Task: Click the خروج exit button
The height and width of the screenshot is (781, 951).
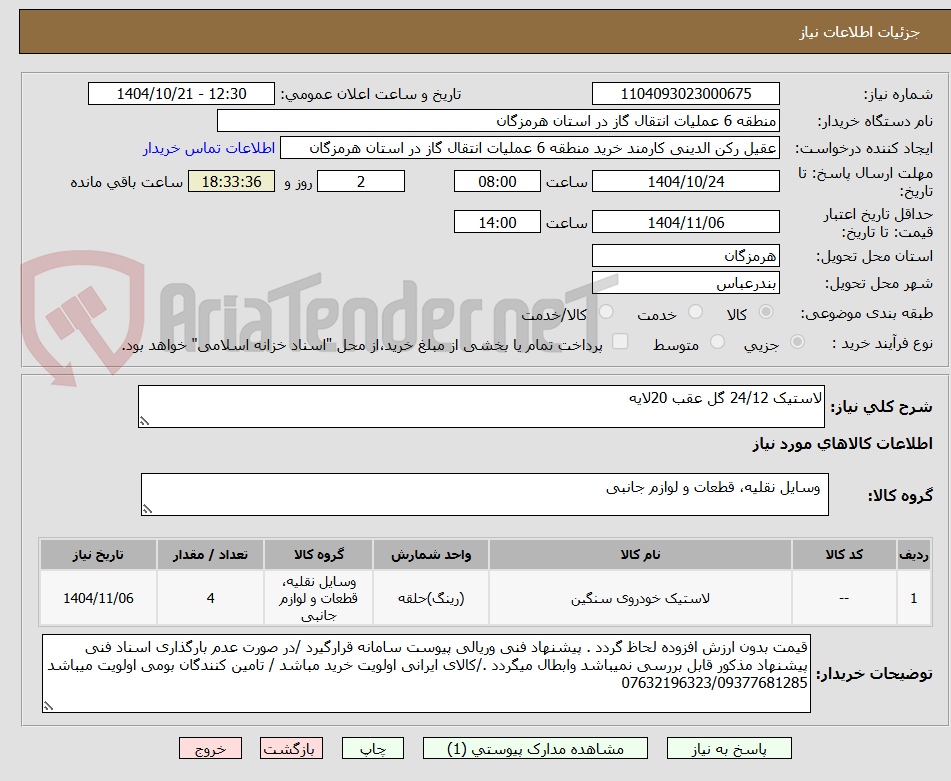Action: [210, 748]
